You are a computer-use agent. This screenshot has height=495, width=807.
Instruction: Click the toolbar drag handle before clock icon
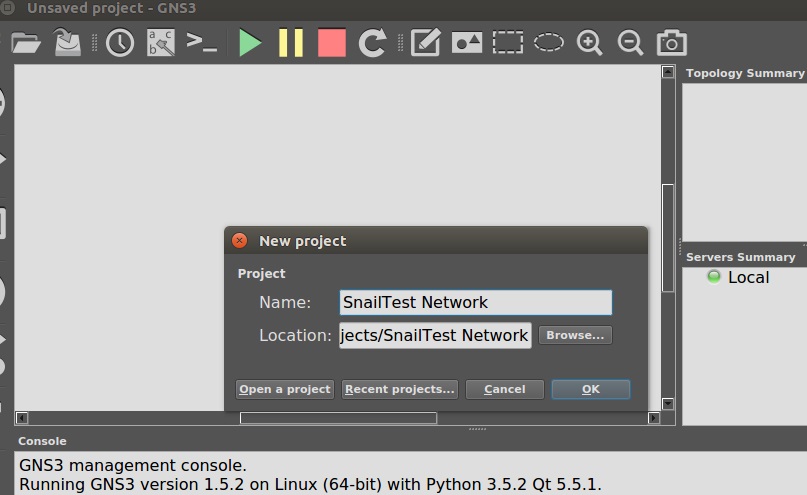pyautogui.click(x=94, y=43)
